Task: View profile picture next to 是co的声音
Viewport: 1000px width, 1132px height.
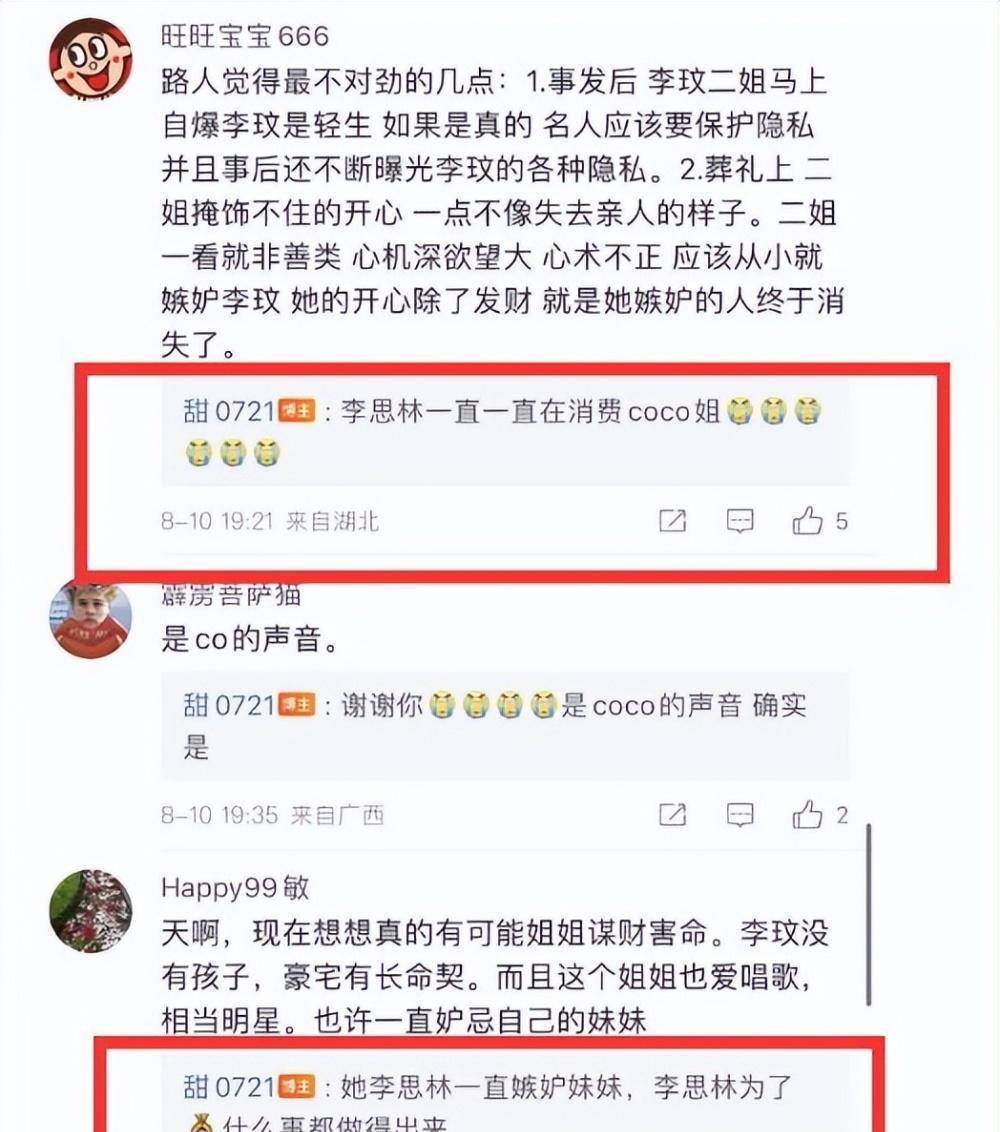Action: pos(91,618)
